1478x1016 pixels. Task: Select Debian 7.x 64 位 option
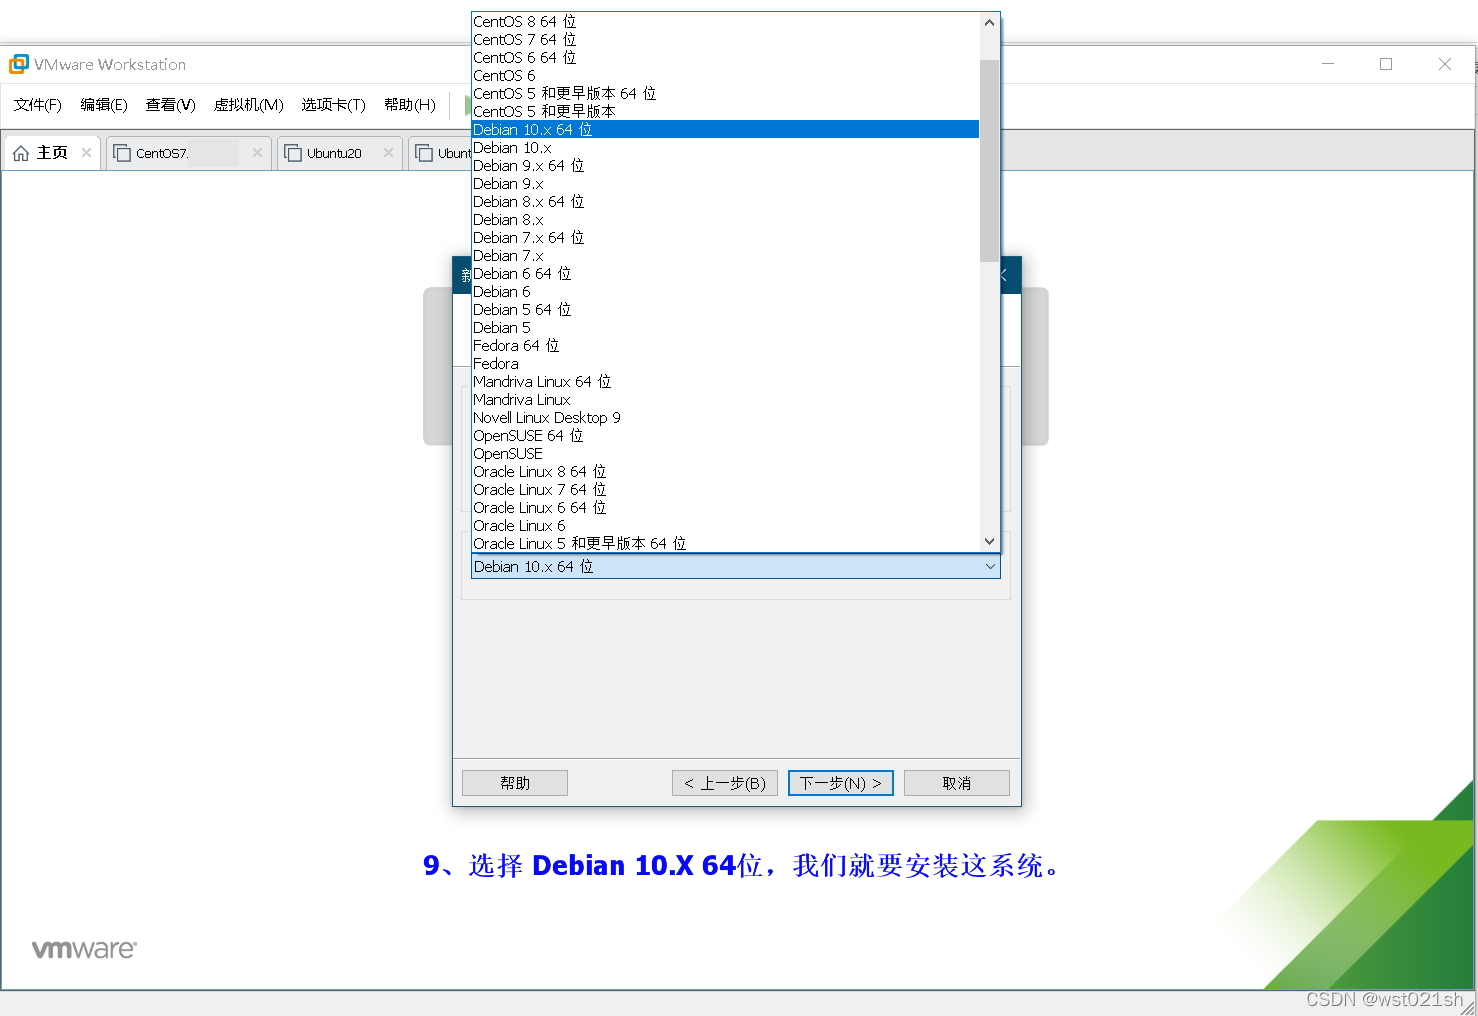tap(725, 238)
